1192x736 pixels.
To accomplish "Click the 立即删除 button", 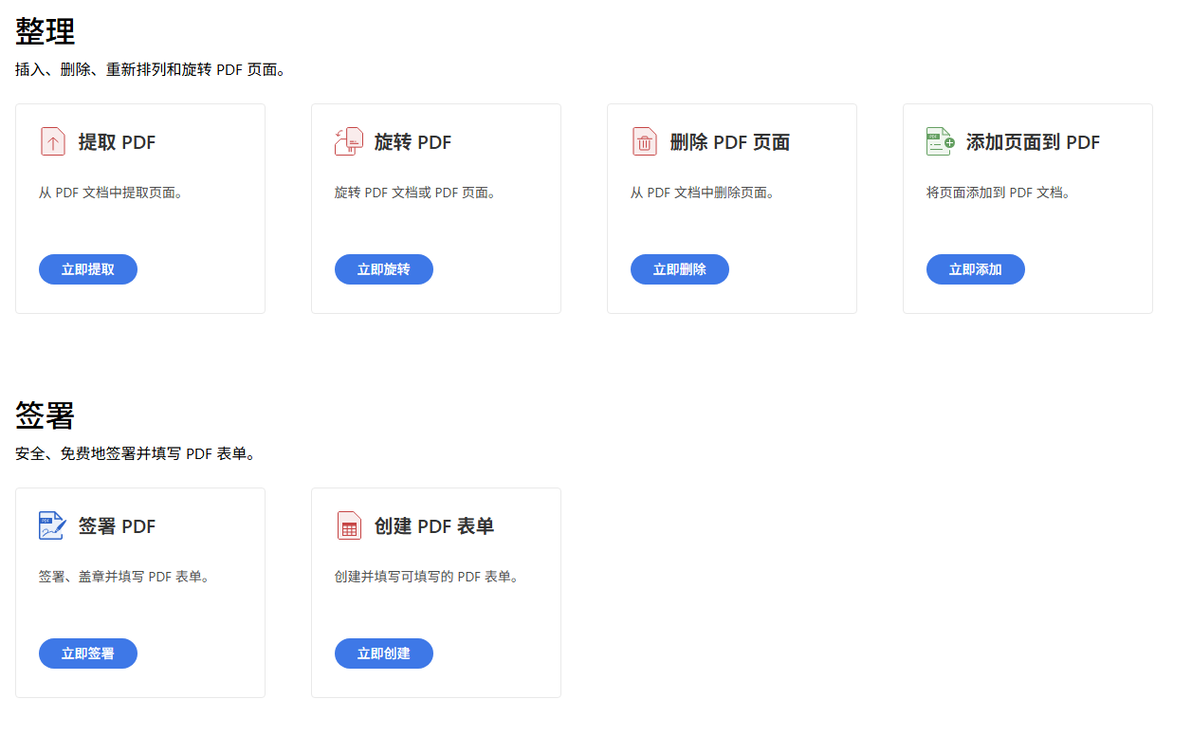I will 680,269.
